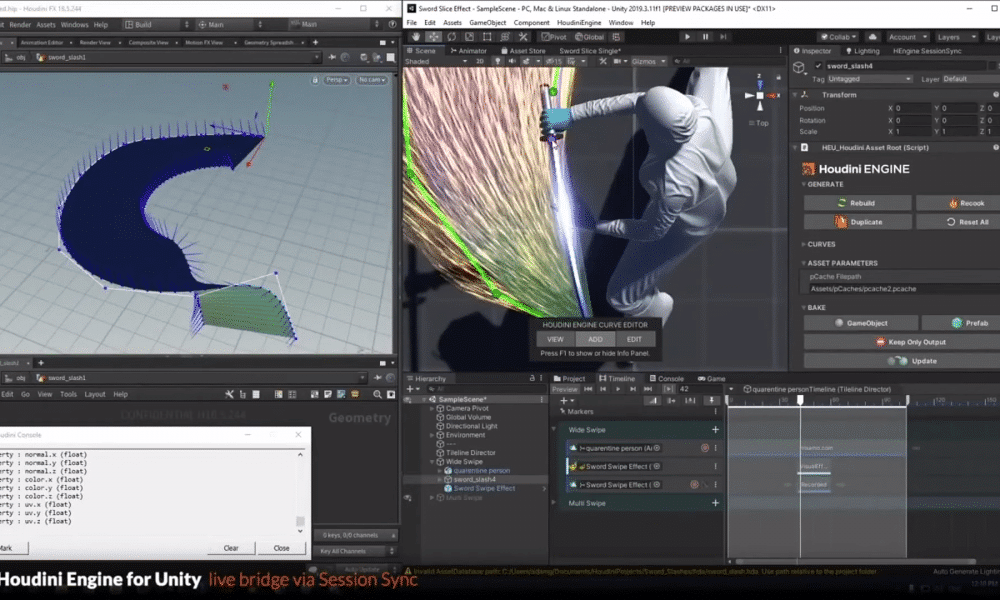Viewport: 1000px width, 600px height.
Task: Toggle scene audio speaker icon
Action: click(511, 61)
